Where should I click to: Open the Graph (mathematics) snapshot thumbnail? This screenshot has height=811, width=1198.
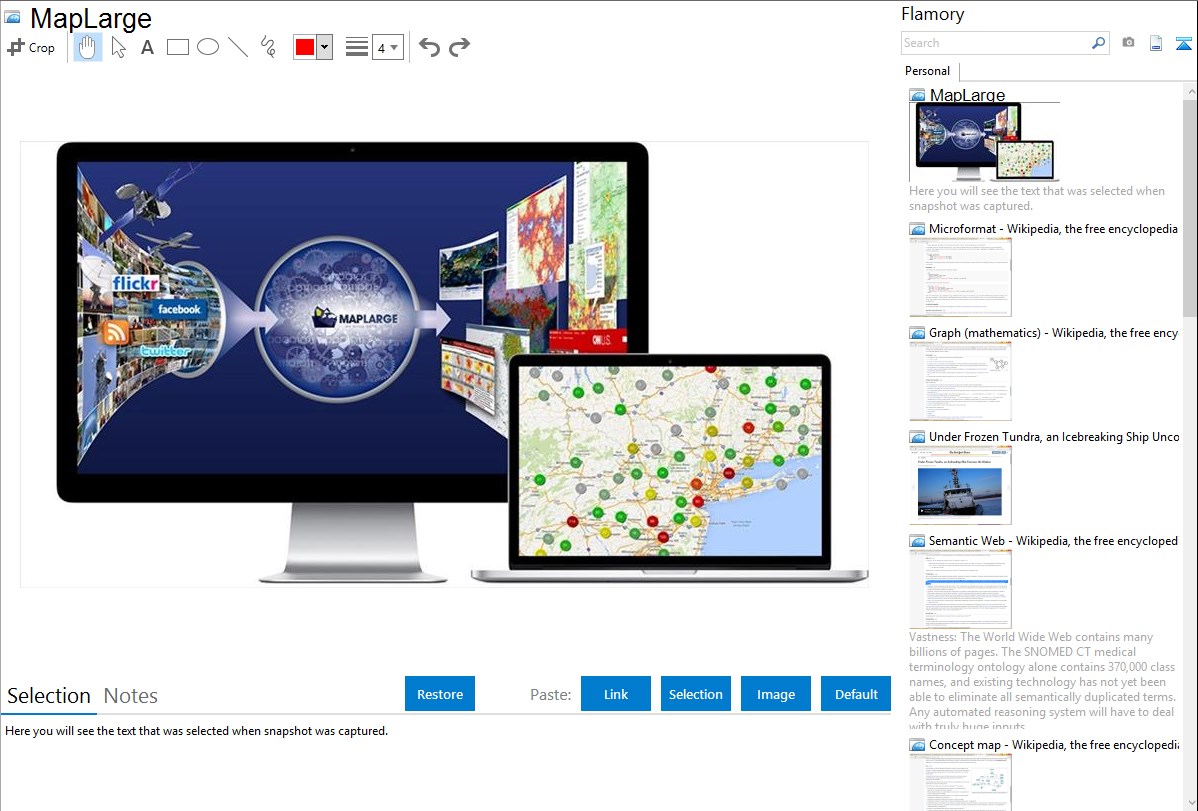pos(960,381)
